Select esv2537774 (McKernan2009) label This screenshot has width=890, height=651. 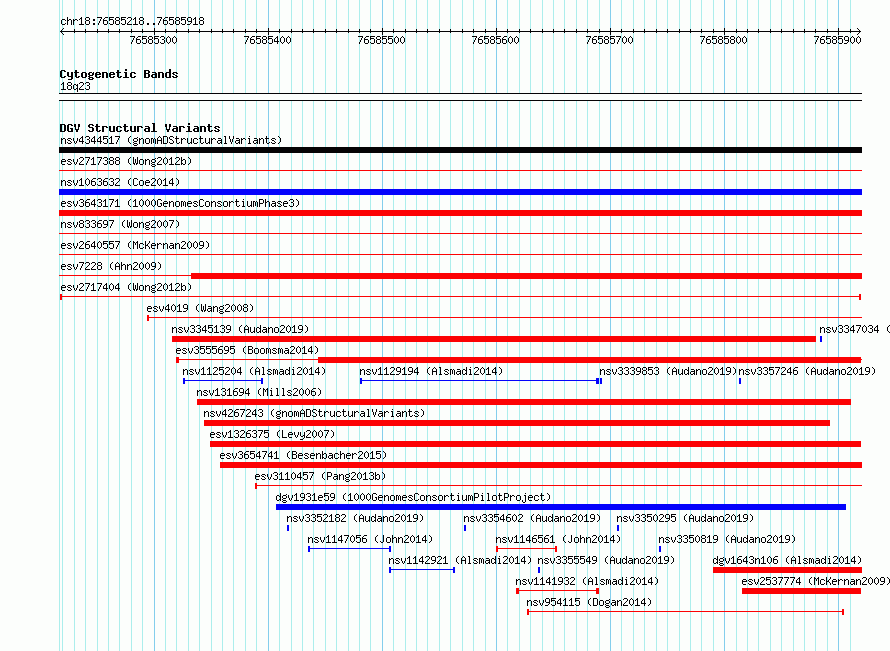[816, 581]
